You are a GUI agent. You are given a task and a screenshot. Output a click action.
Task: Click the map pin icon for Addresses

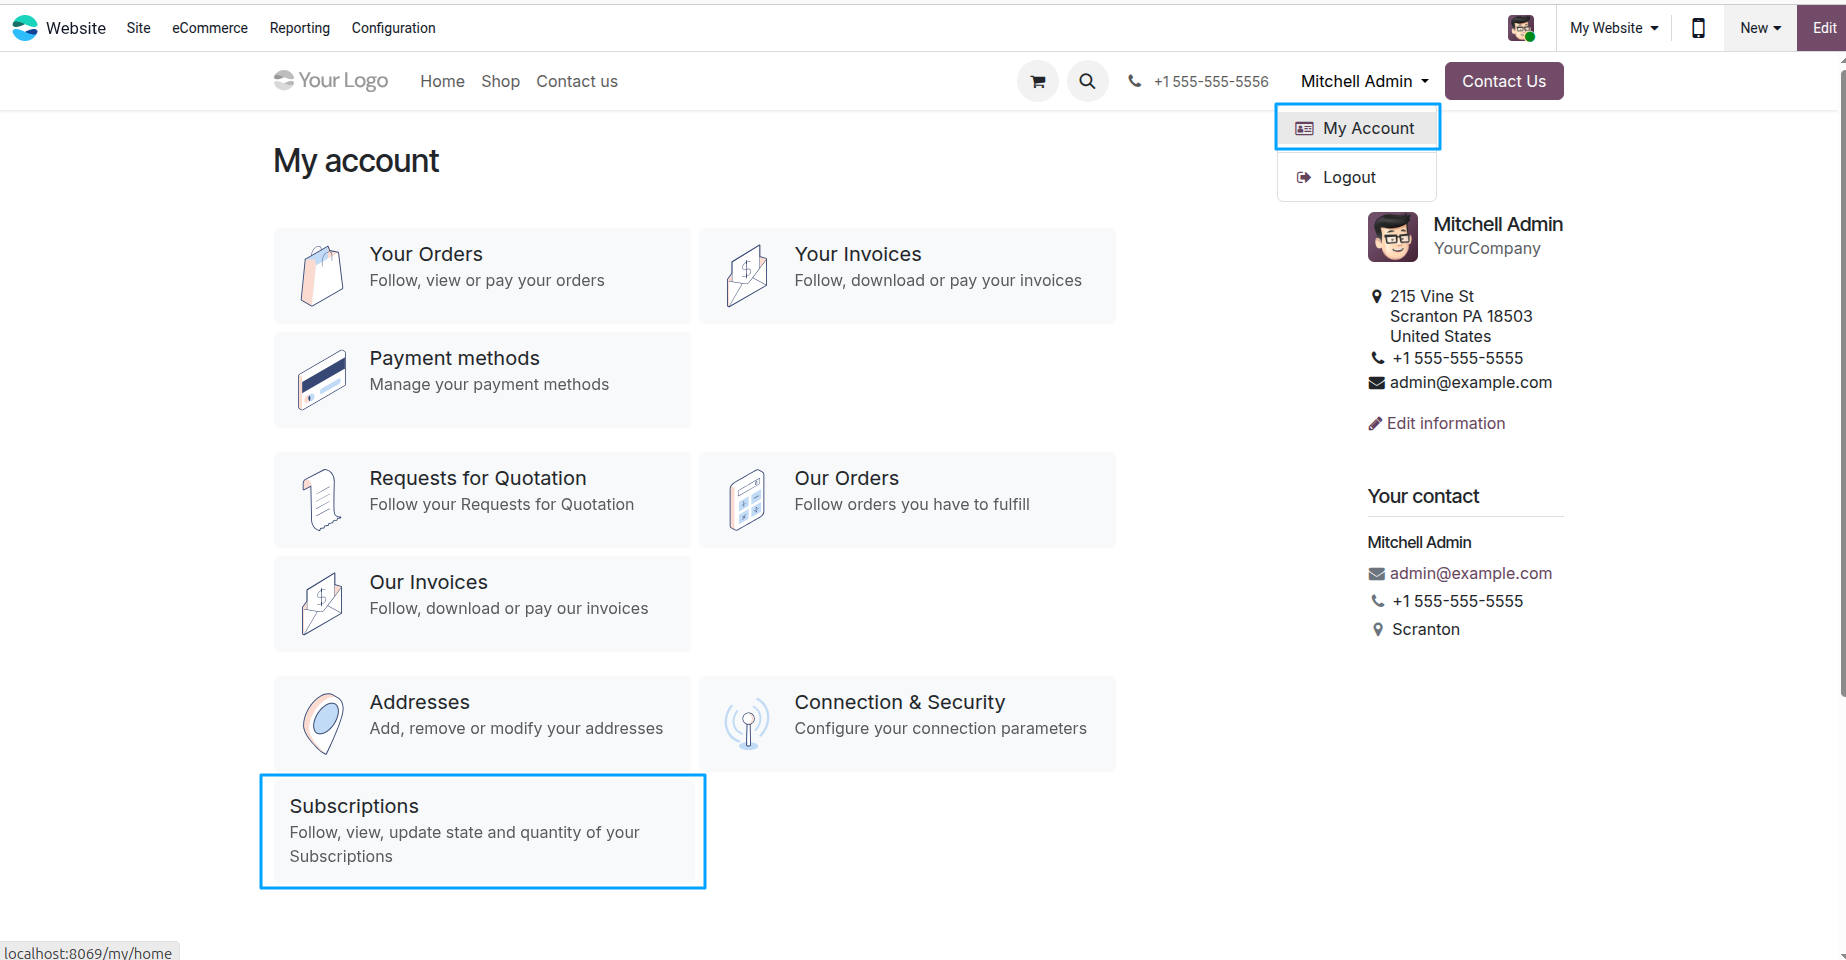(x=322, y=723)
